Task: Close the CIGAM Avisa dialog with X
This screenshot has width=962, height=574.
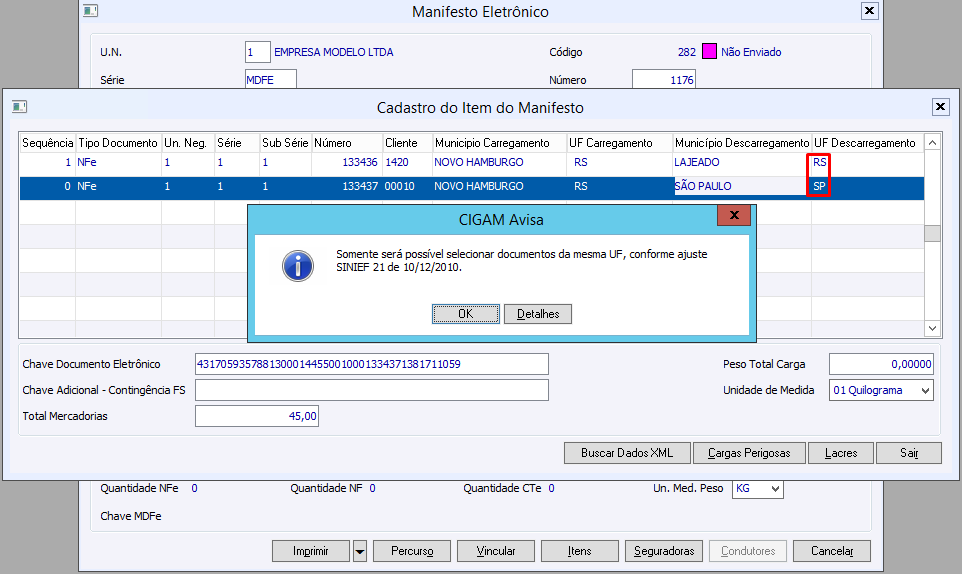Action: (734, 216)
